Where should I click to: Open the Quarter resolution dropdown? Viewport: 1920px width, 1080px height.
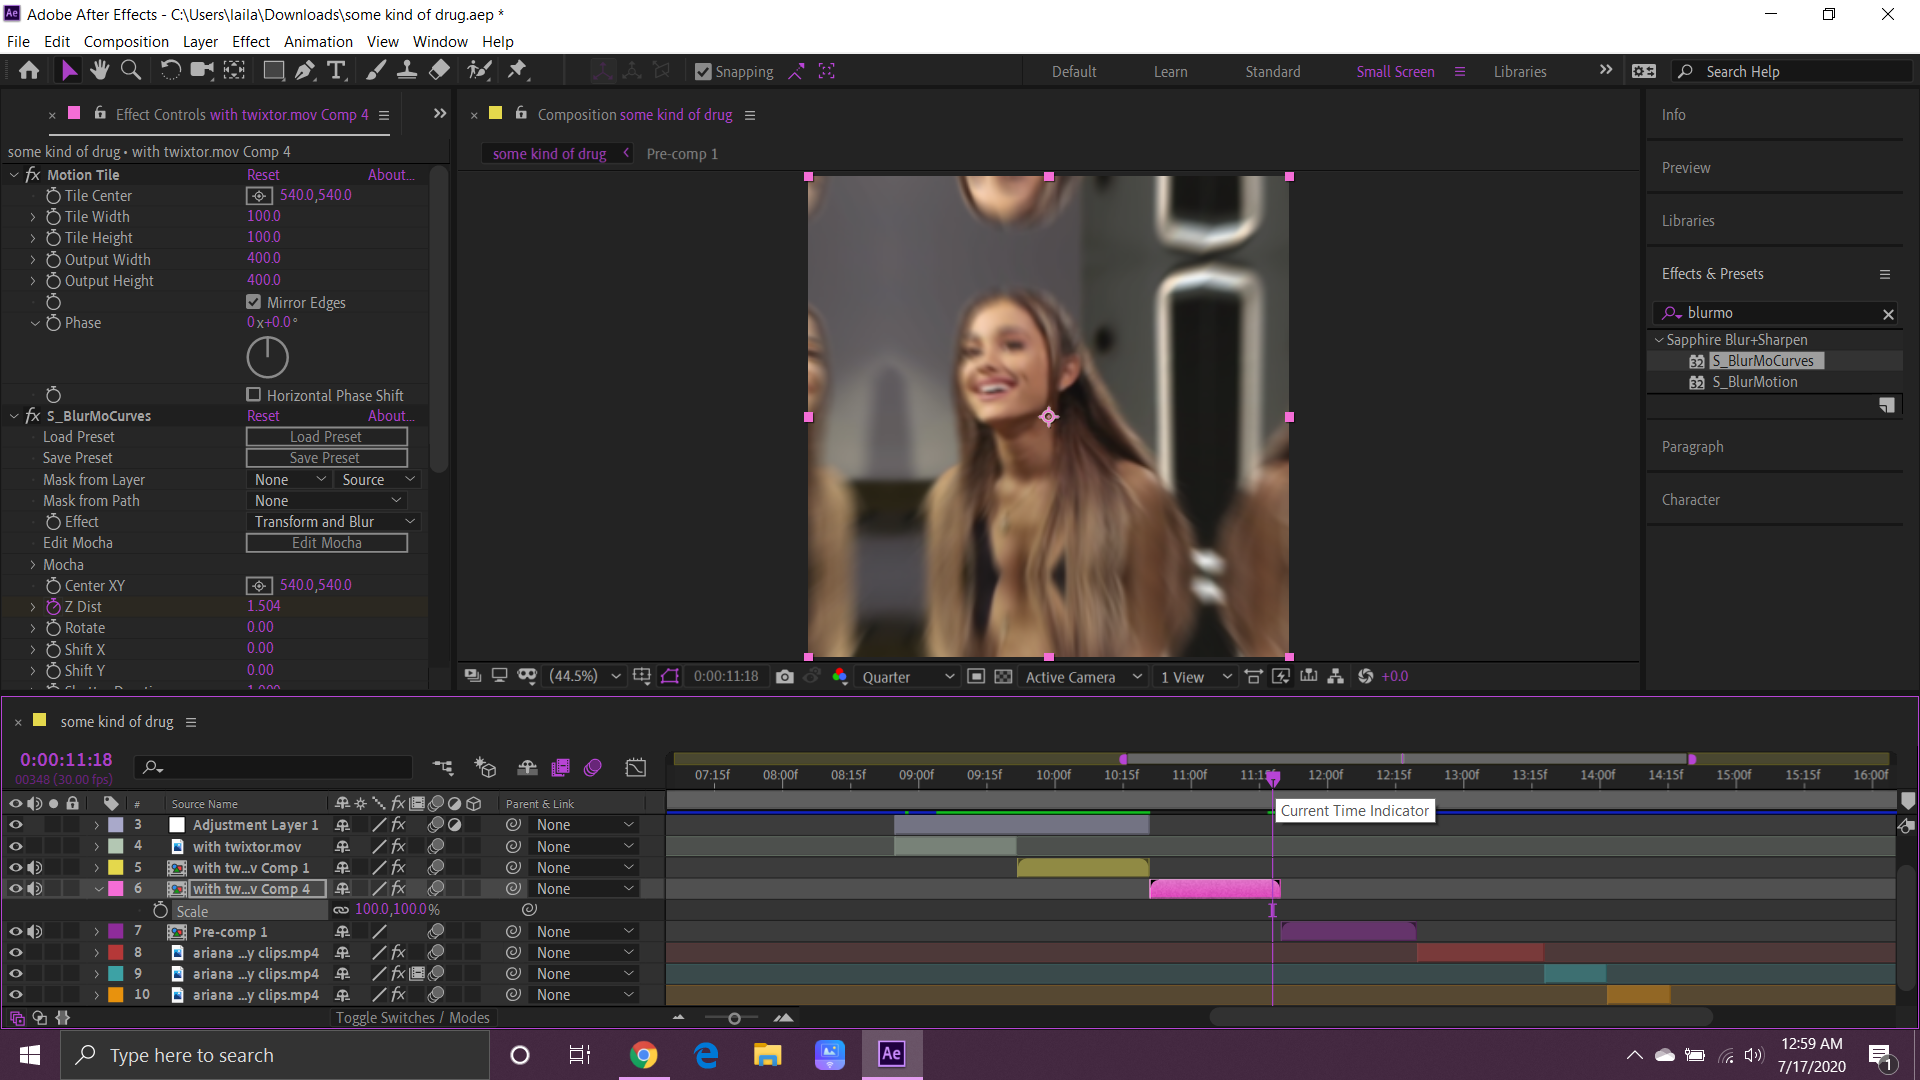pos(908,676)
